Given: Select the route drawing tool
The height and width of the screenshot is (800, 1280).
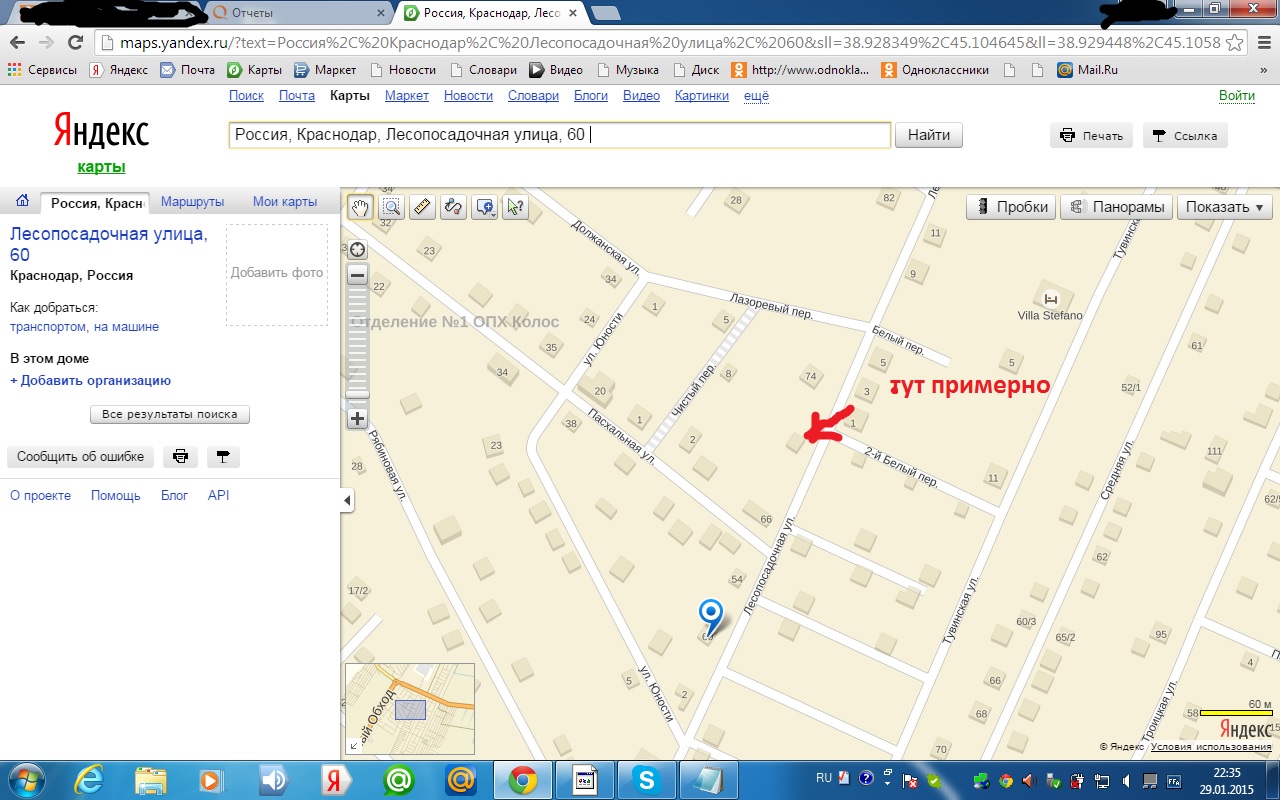Looking at the screenshot, I should [x=453, y=207].
